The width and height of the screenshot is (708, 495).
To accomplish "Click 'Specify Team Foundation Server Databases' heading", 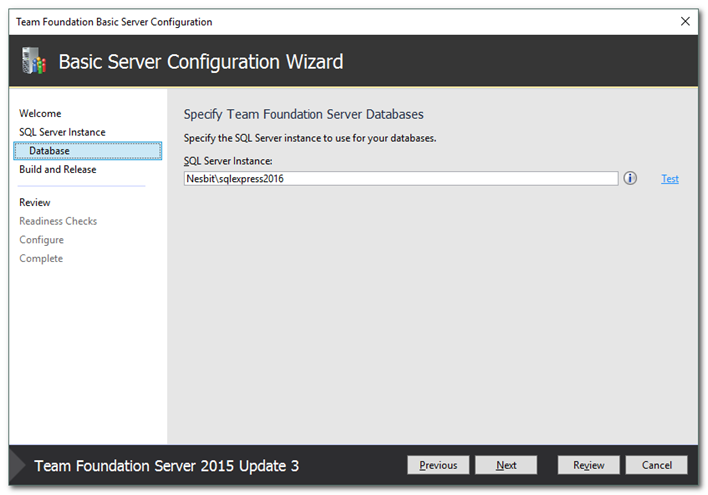I will [303, 114].
